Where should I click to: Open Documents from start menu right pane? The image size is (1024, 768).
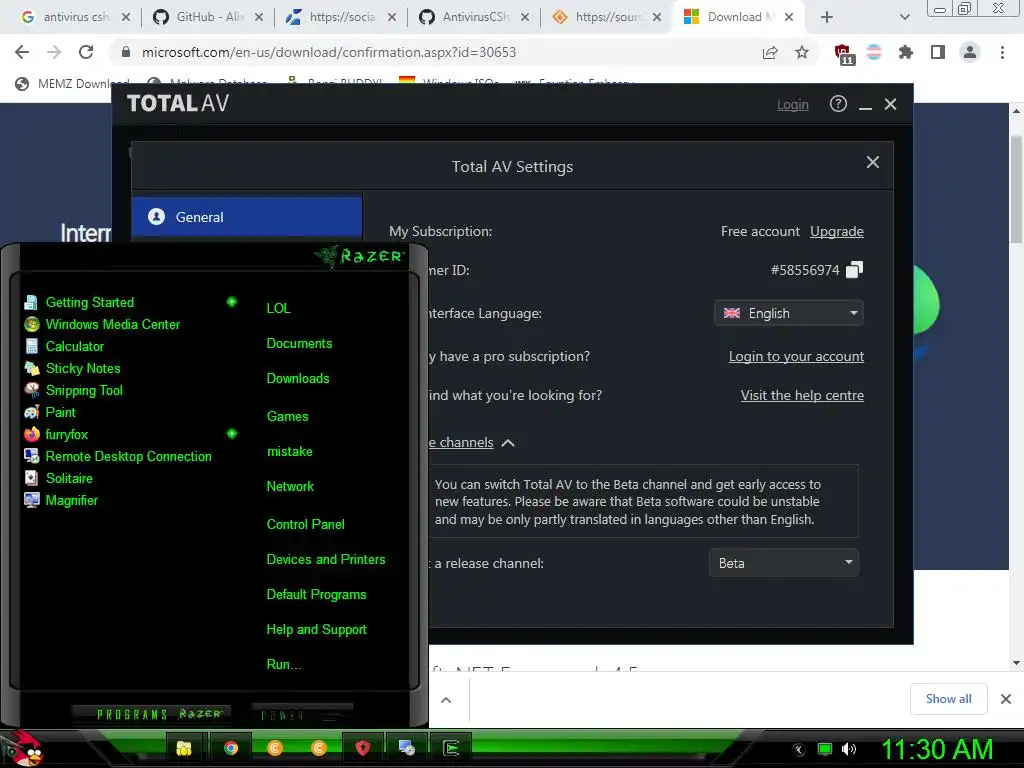click(x=299, y=344)
